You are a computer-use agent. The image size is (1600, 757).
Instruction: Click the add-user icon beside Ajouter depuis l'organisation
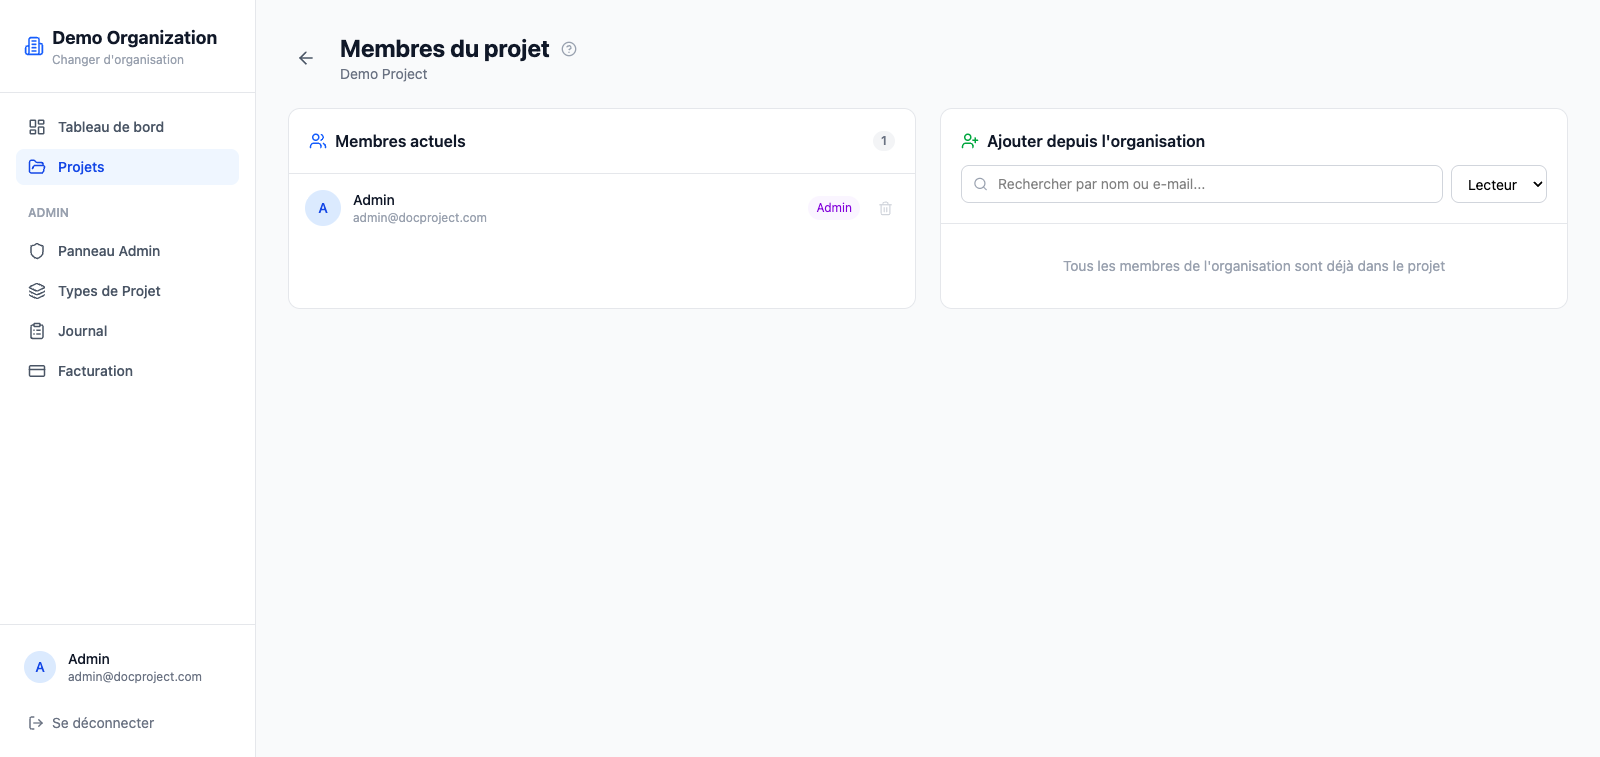pyautogui.click(x=970, y=141)
